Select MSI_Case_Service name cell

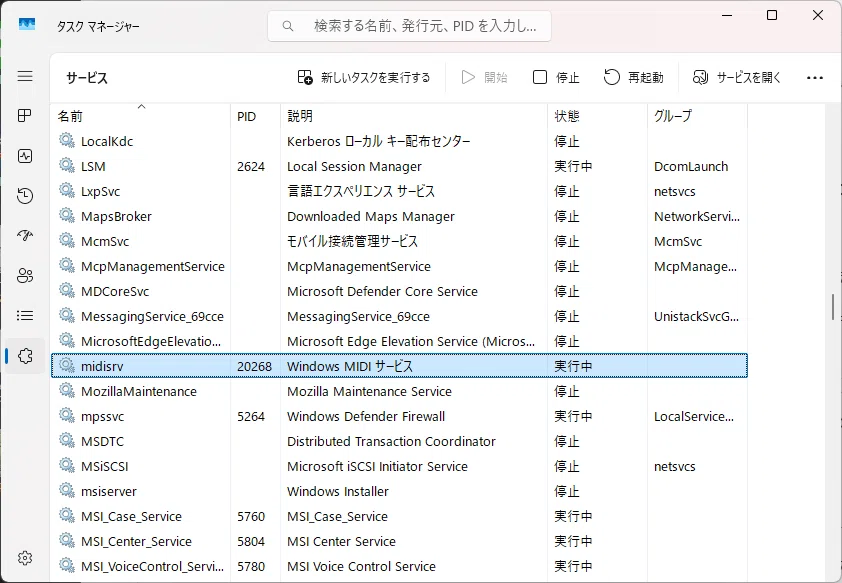click(x=131, y=516)
